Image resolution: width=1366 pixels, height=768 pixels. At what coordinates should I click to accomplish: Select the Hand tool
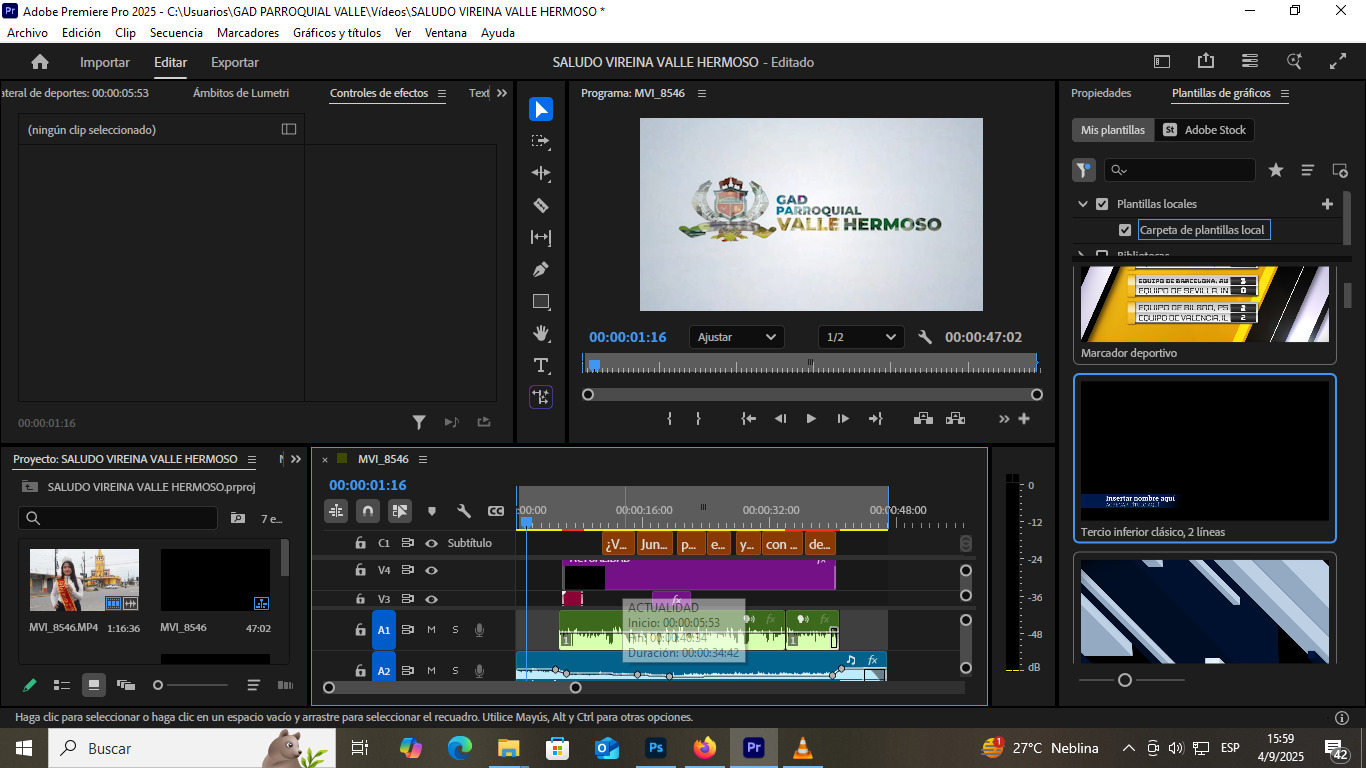(541, 333)
